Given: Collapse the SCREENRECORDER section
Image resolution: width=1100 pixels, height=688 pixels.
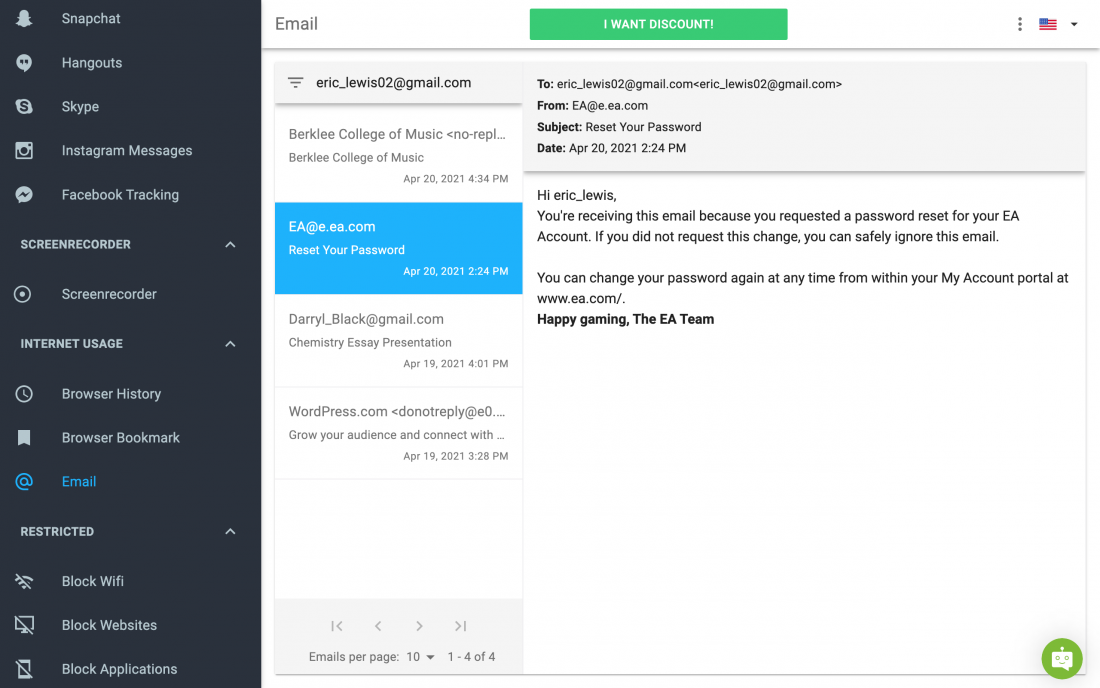Looking at the screenshot, I should click(230, 245).
